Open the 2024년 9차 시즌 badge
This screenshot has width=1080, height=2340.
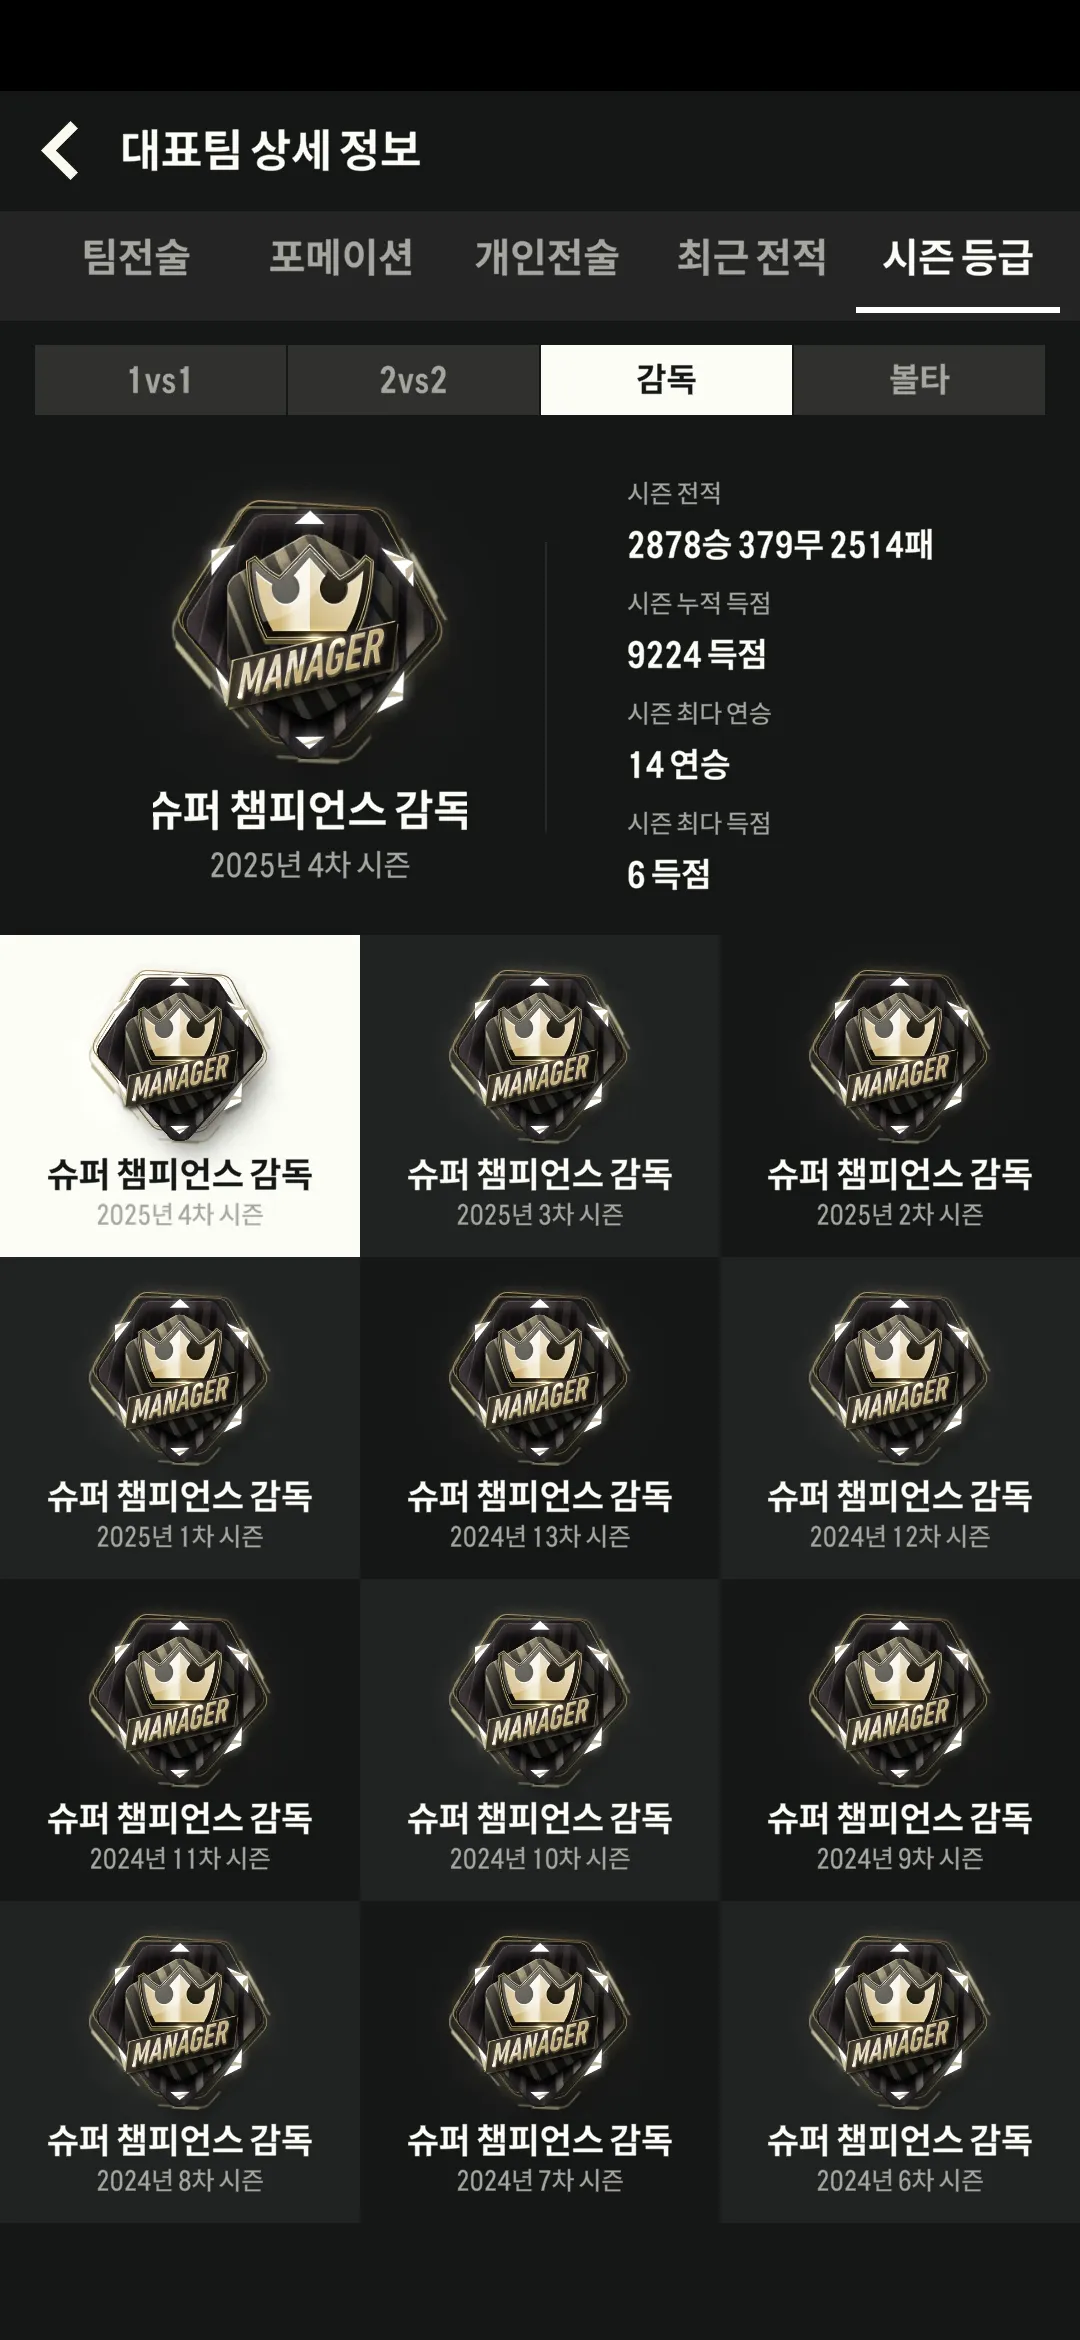click(x=900, y=1740)
